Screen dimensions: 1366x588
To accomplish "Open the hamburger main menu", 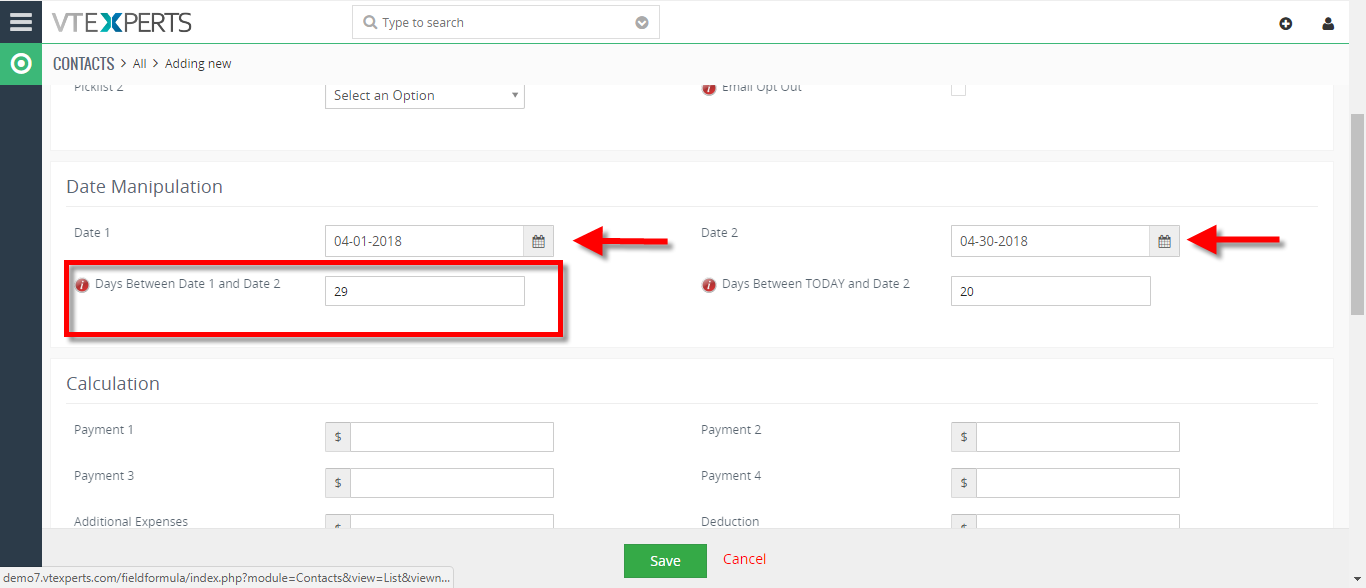I will (20, 21).
